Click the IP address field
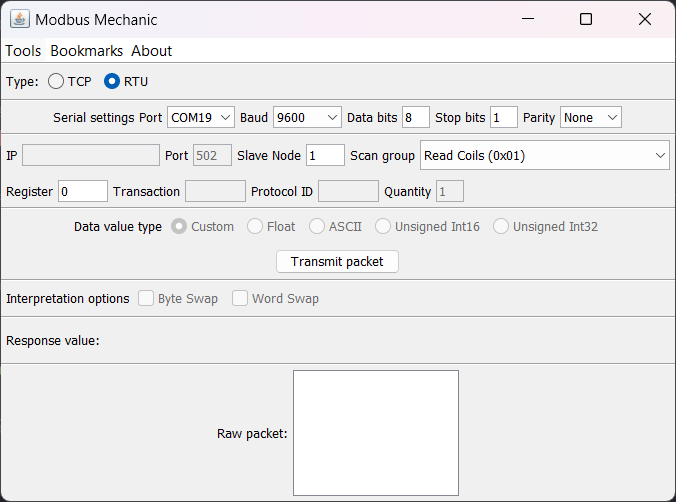This screenshot has height=502, width=676. click(x=91, y=155)
